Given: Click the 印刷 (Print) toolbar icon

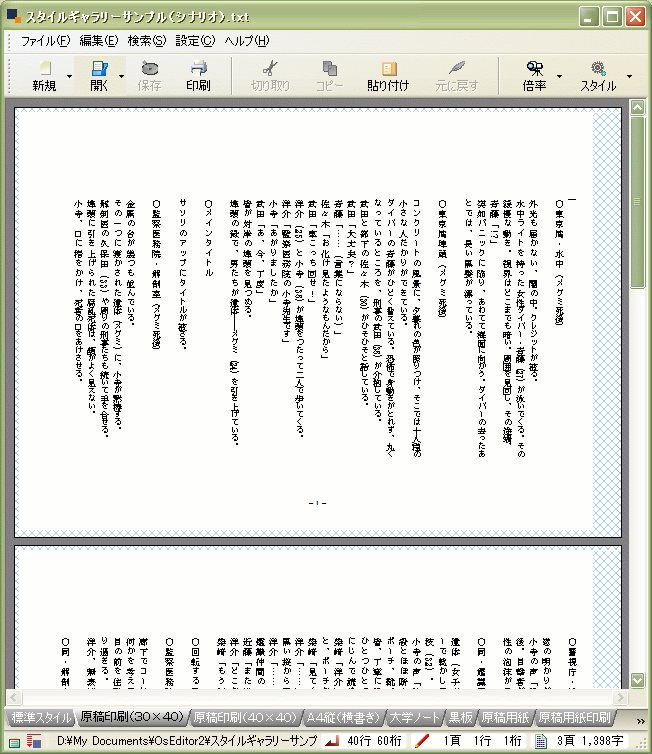Looking at the screenshot, I should tap(199, 68).
